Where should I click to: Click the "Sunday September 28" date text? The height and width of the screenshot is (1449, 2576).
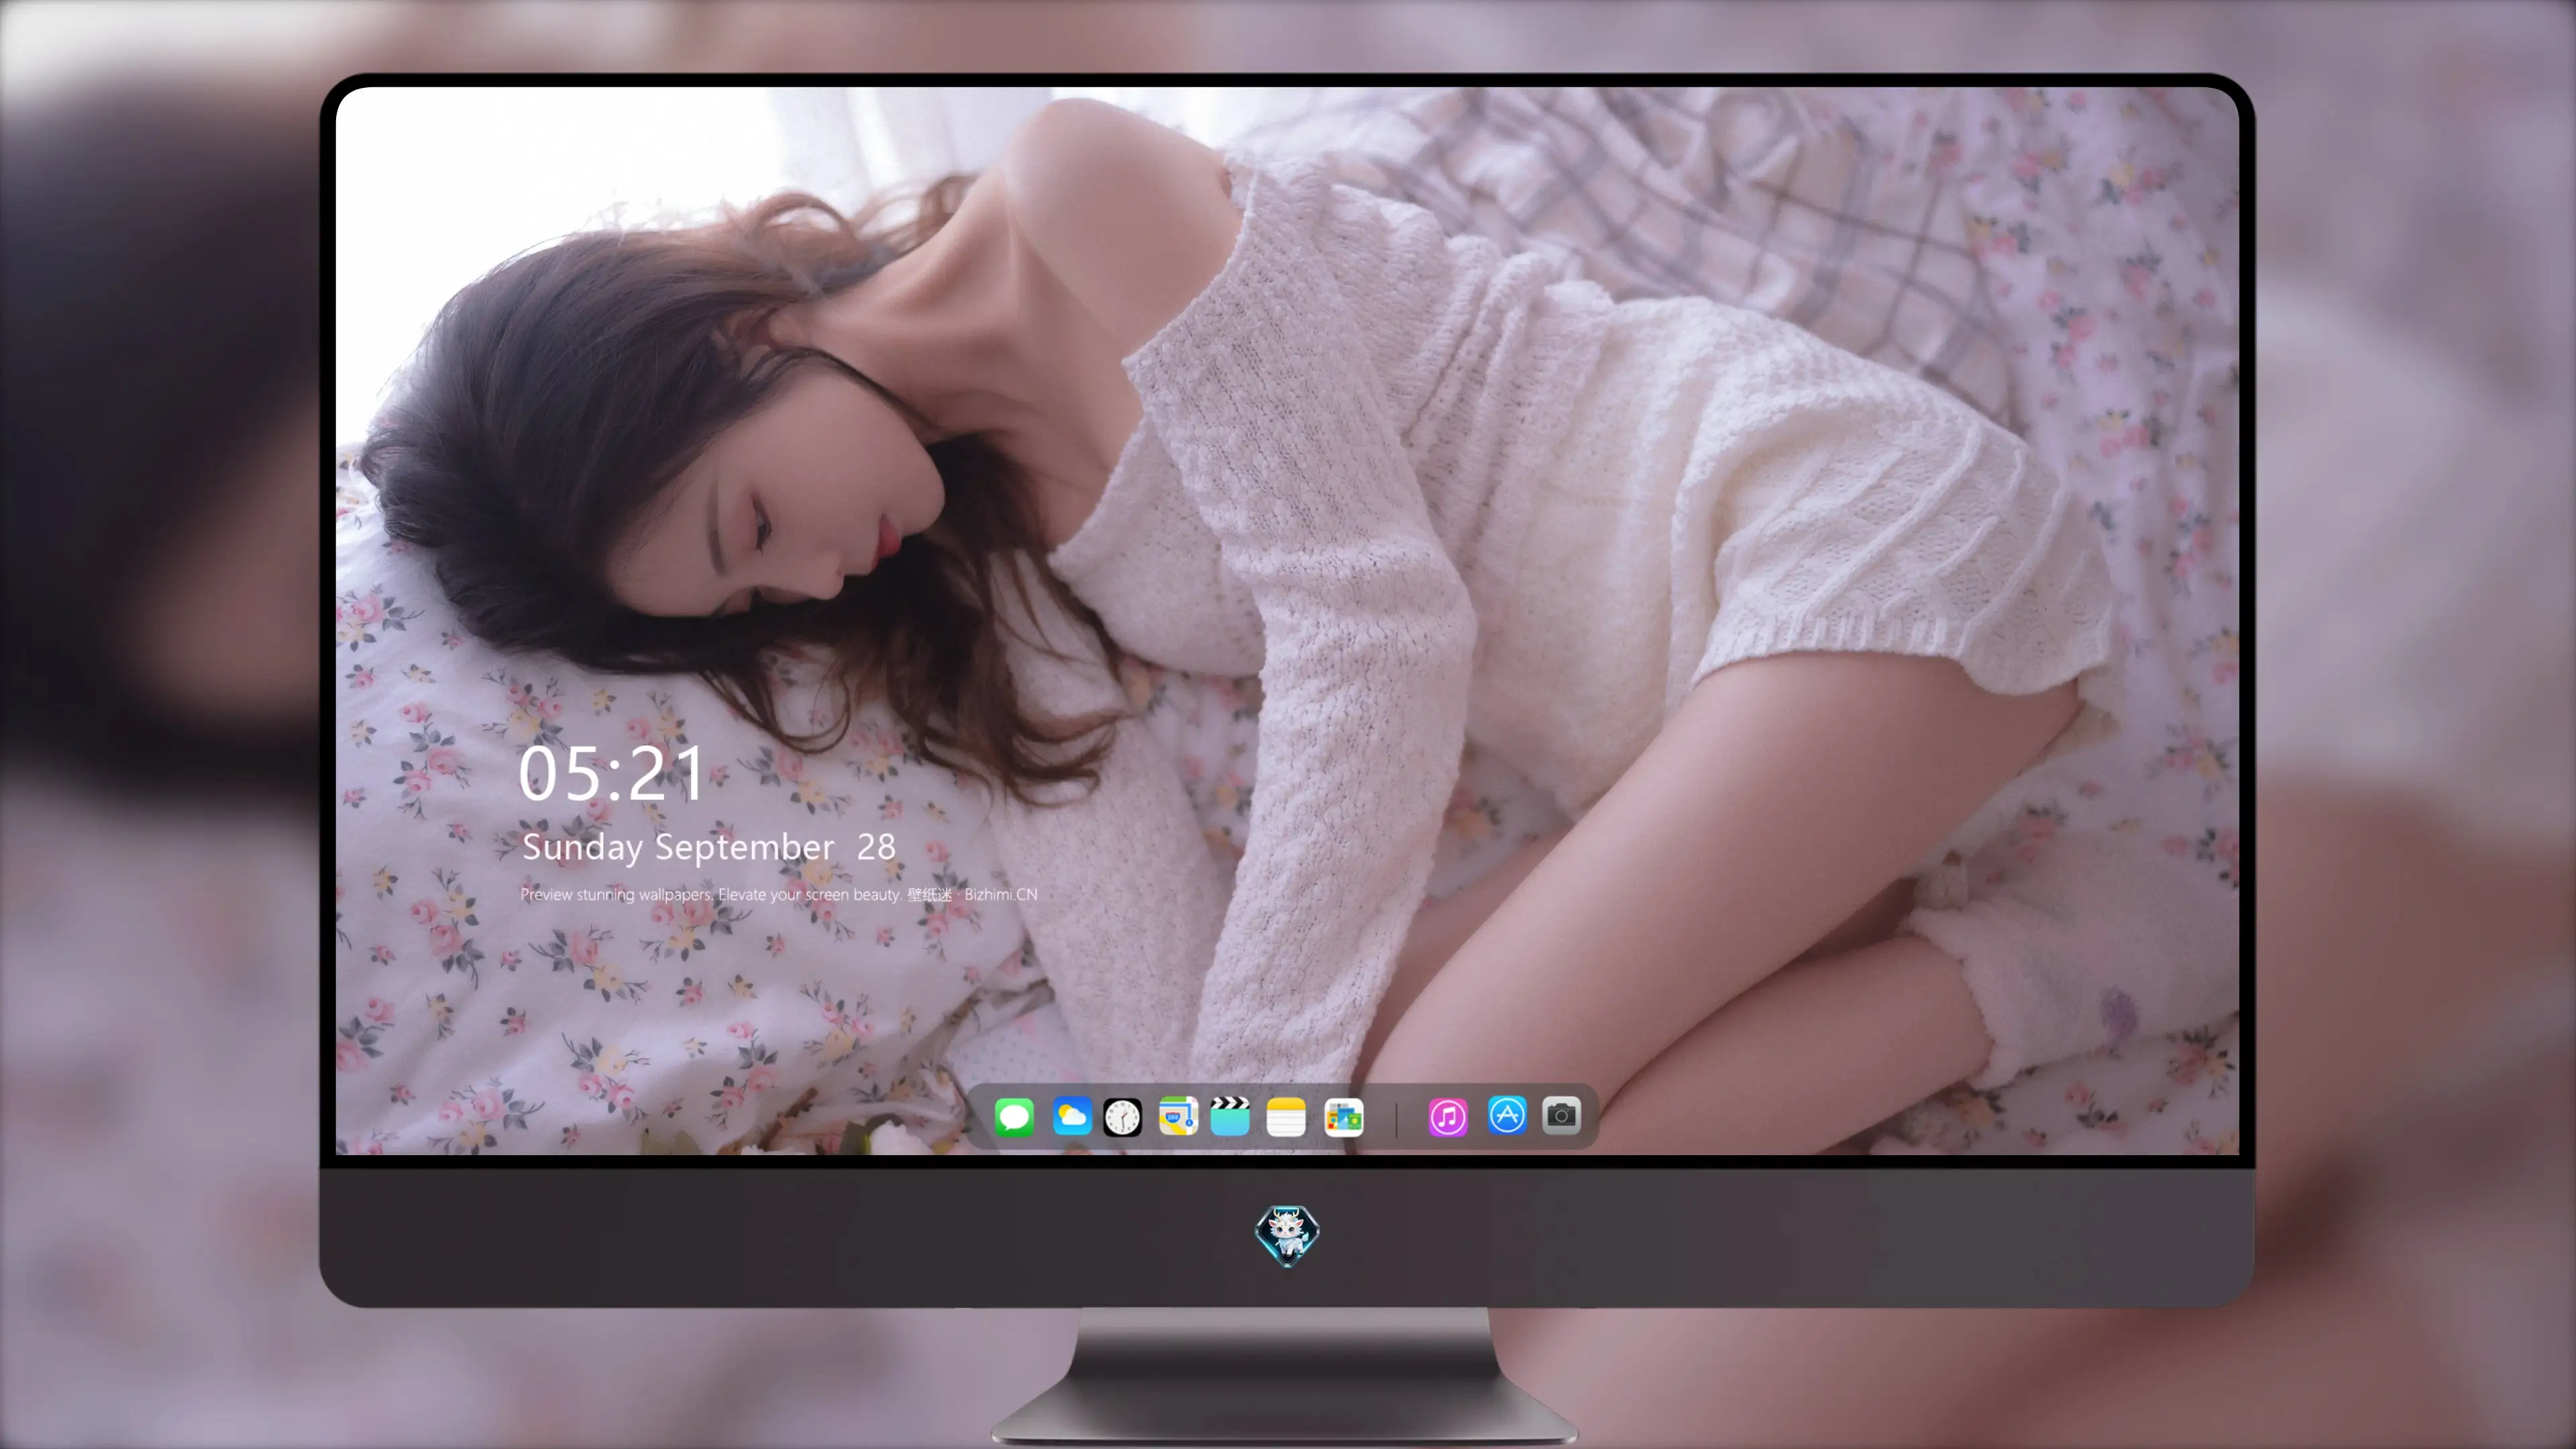tap(708, 848)
